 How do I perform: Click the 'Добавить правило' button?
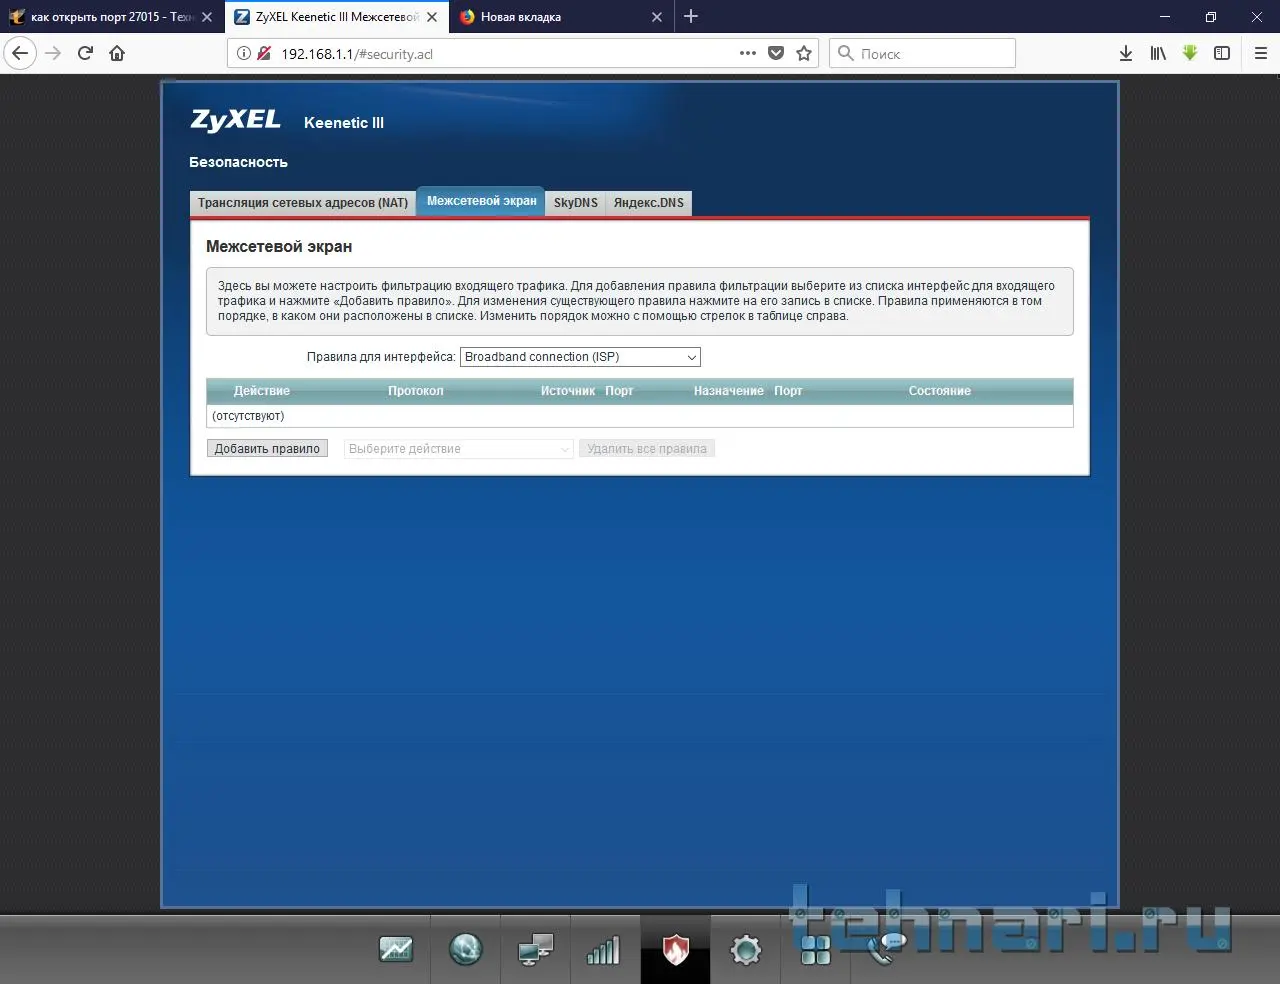point(267,449)
